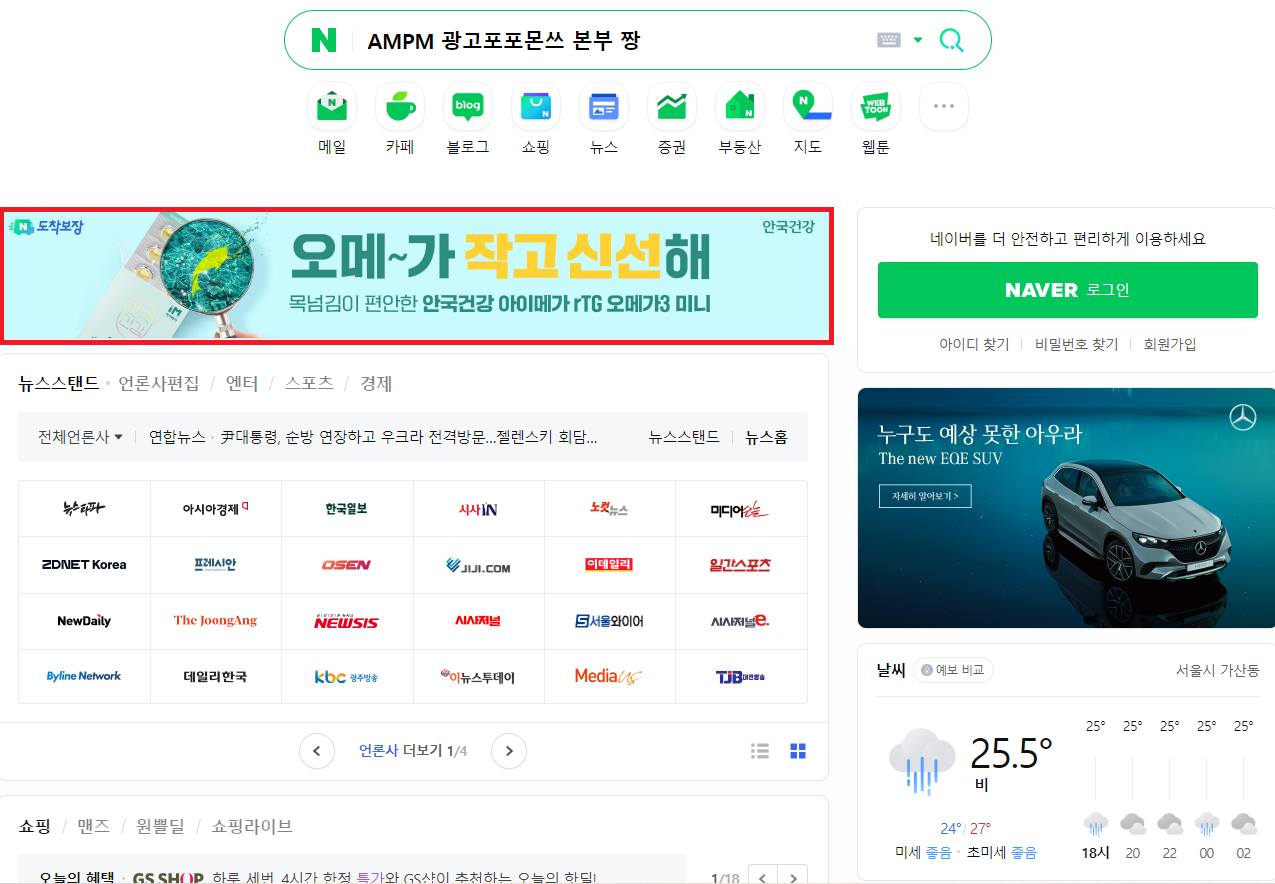The height and width of the screenshot is (884, 1275).
Task: Open the 일간스포츠 press logo
Action: [741, 565]
